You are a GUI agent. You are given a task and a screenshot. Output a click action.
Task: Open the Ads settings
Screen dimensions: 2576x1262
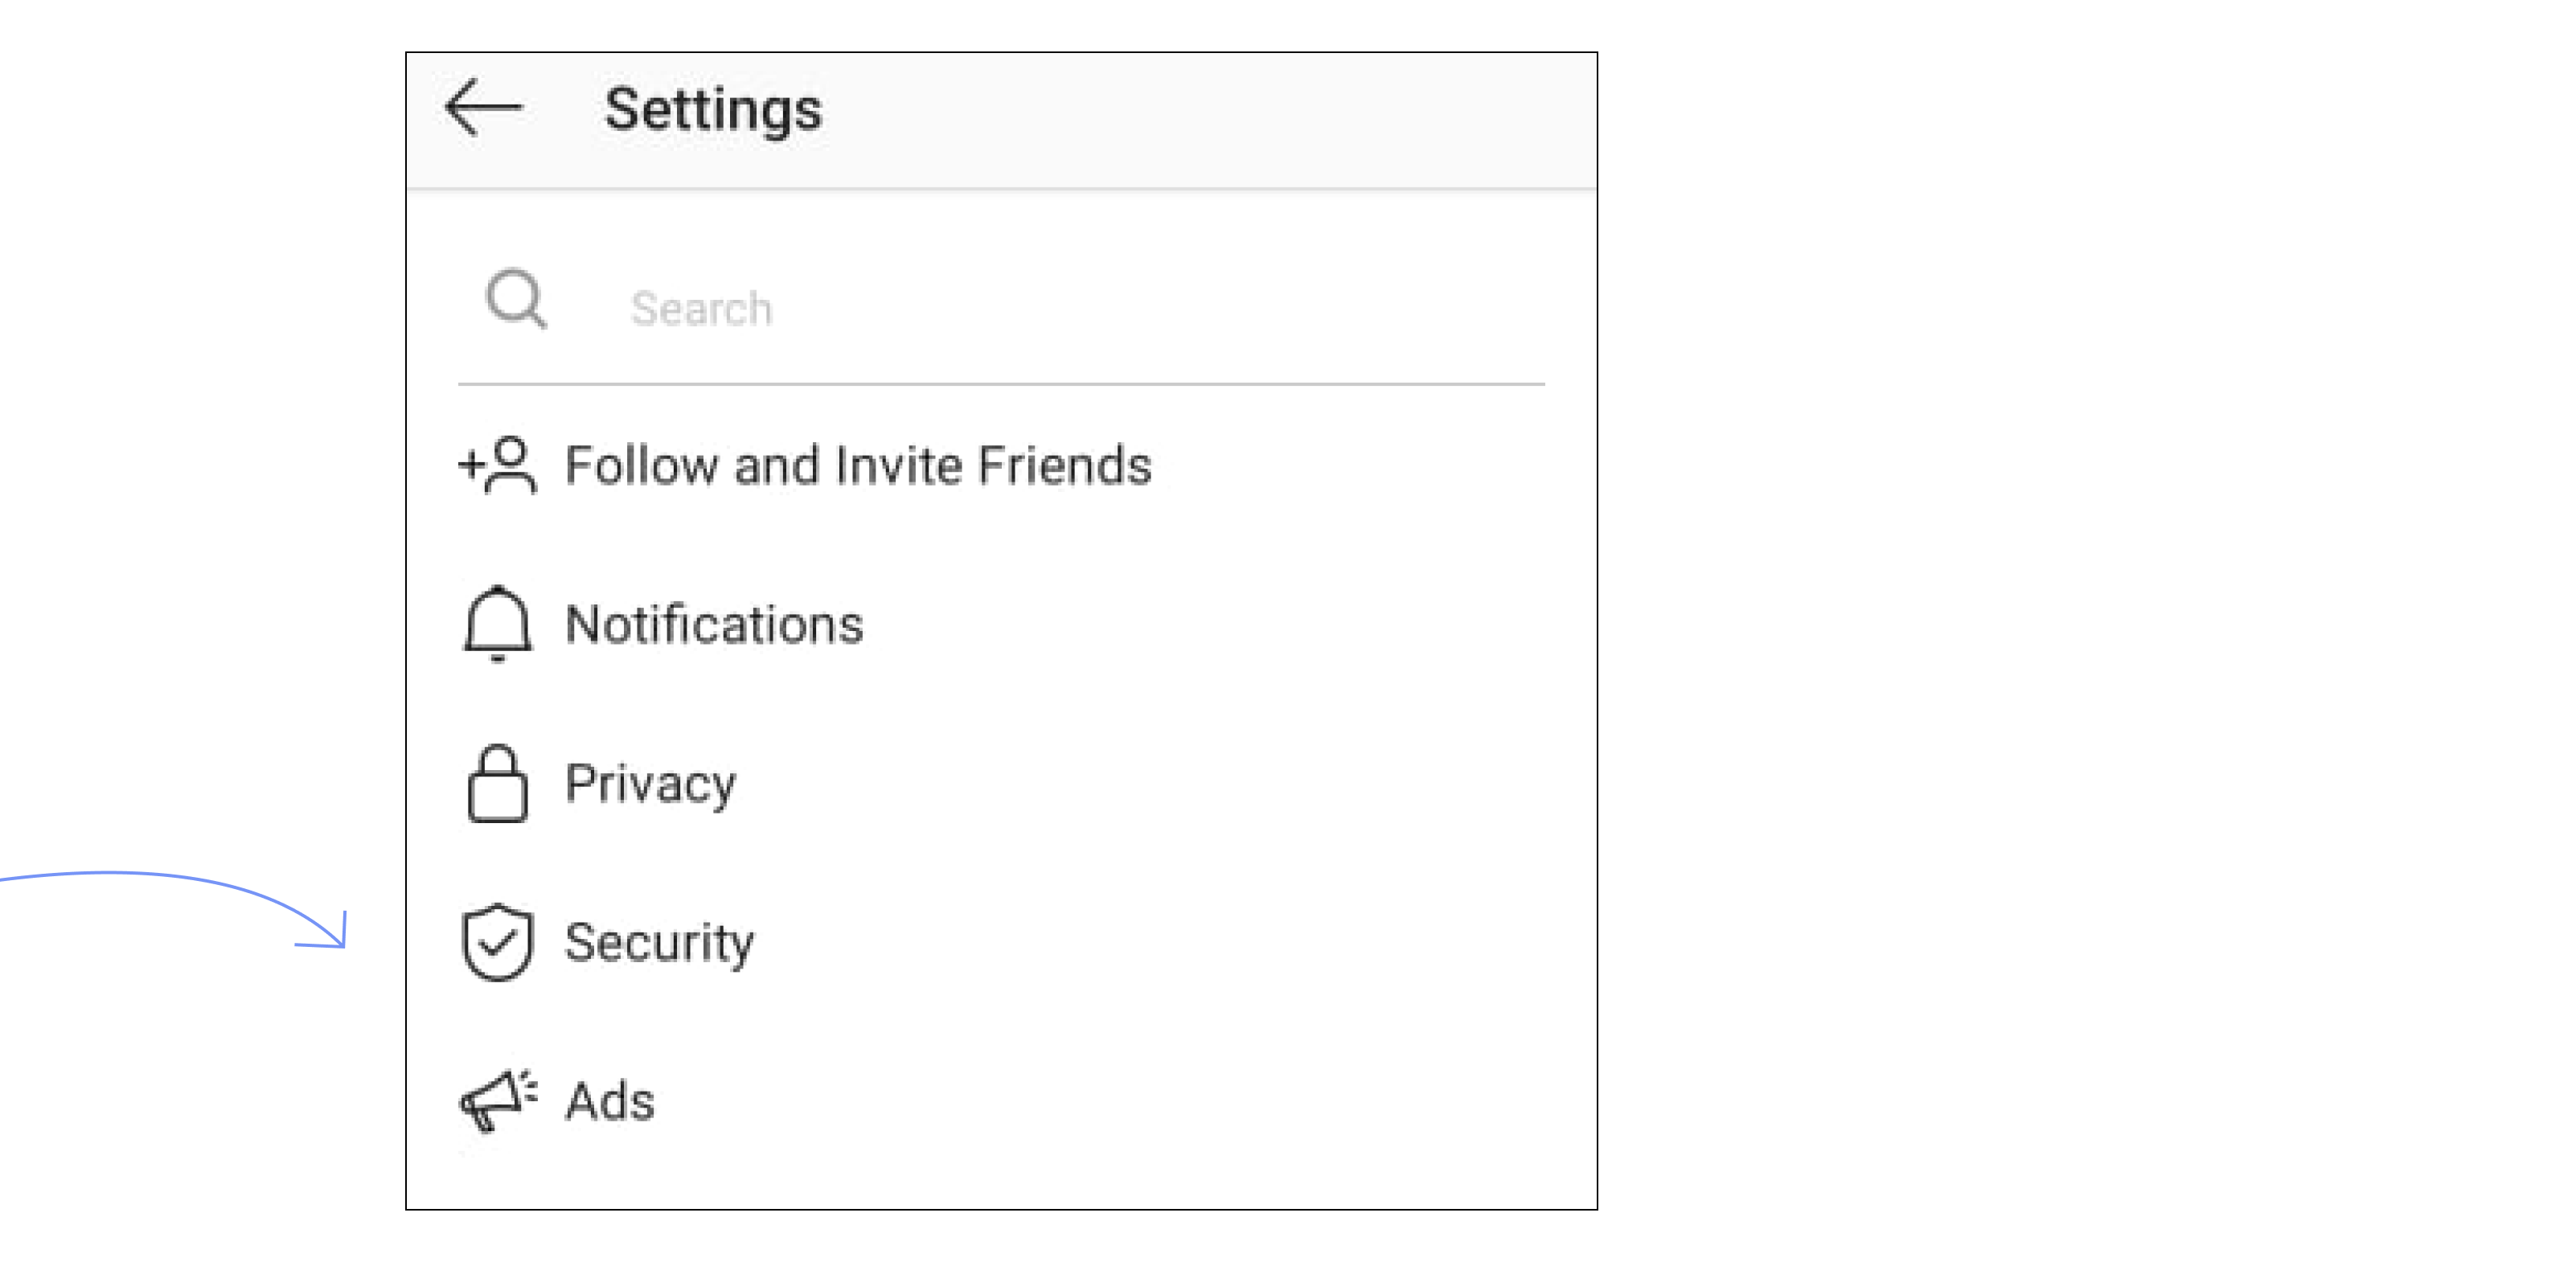point(1001,1100)
